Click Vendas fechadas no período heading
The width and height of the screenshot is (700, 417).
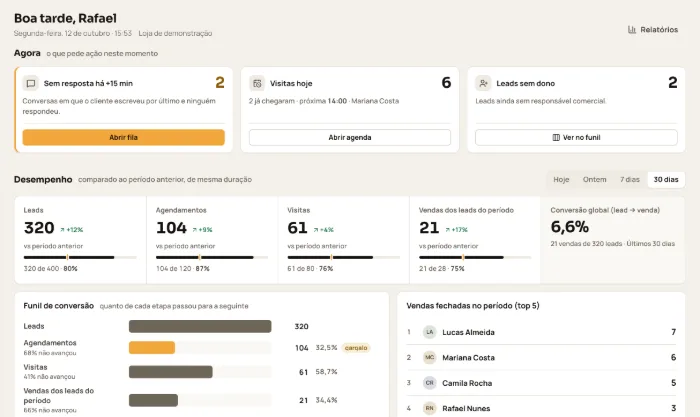[x=473, y=306]
